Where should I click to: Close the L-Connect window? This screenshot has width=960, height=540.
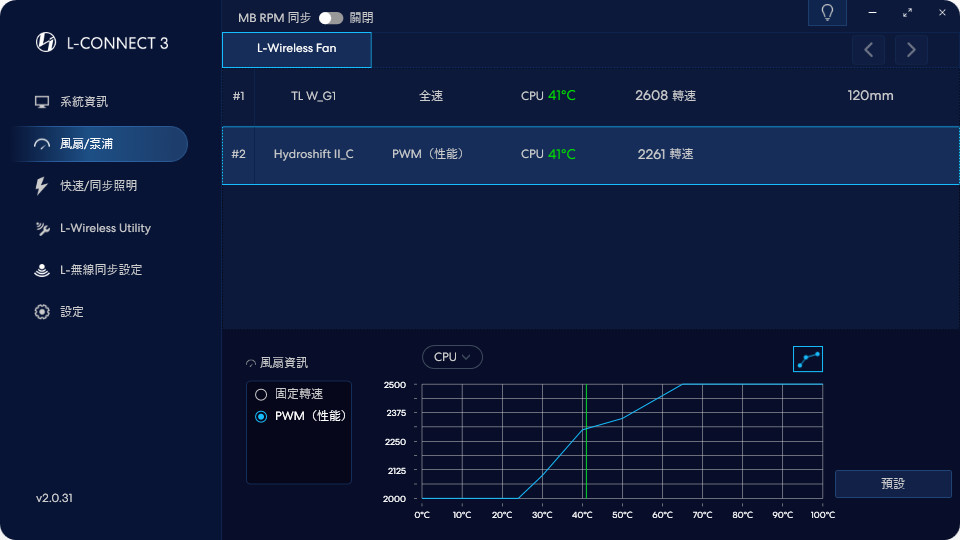click(942, 13)
